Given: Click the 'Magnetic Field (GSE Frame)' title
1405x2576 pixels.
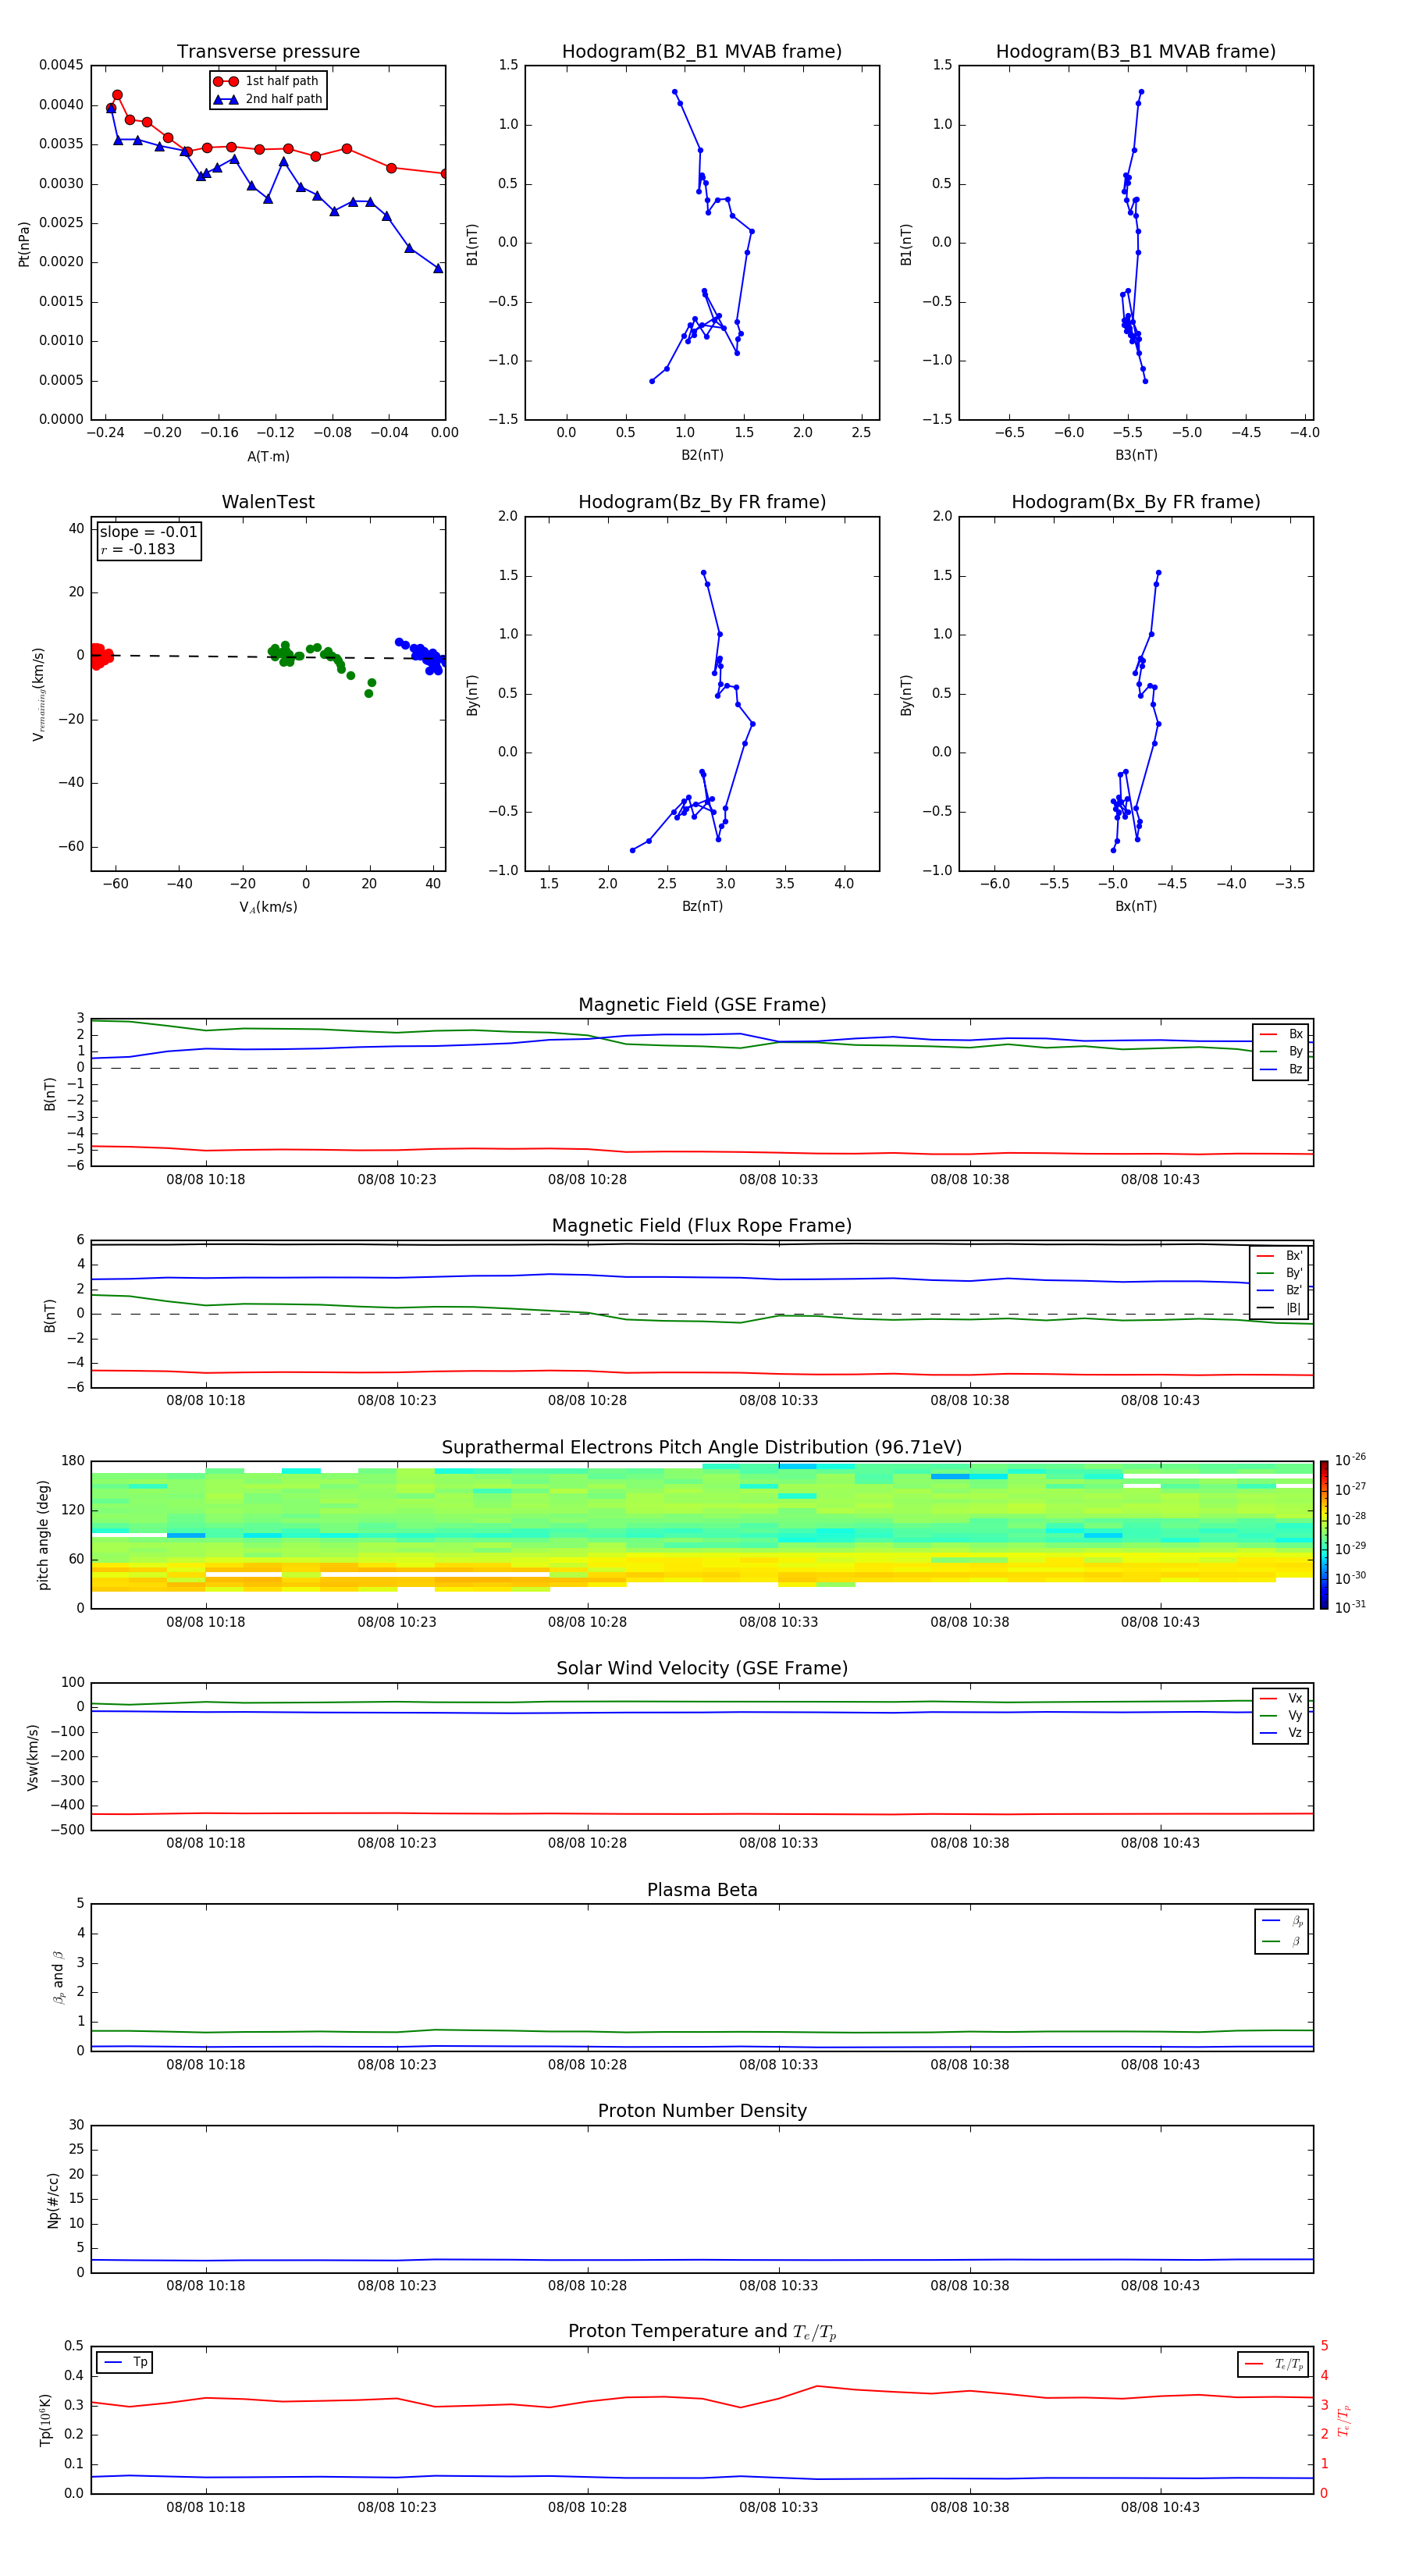Looking at the screenshot, I should [x=702, y=1005].
